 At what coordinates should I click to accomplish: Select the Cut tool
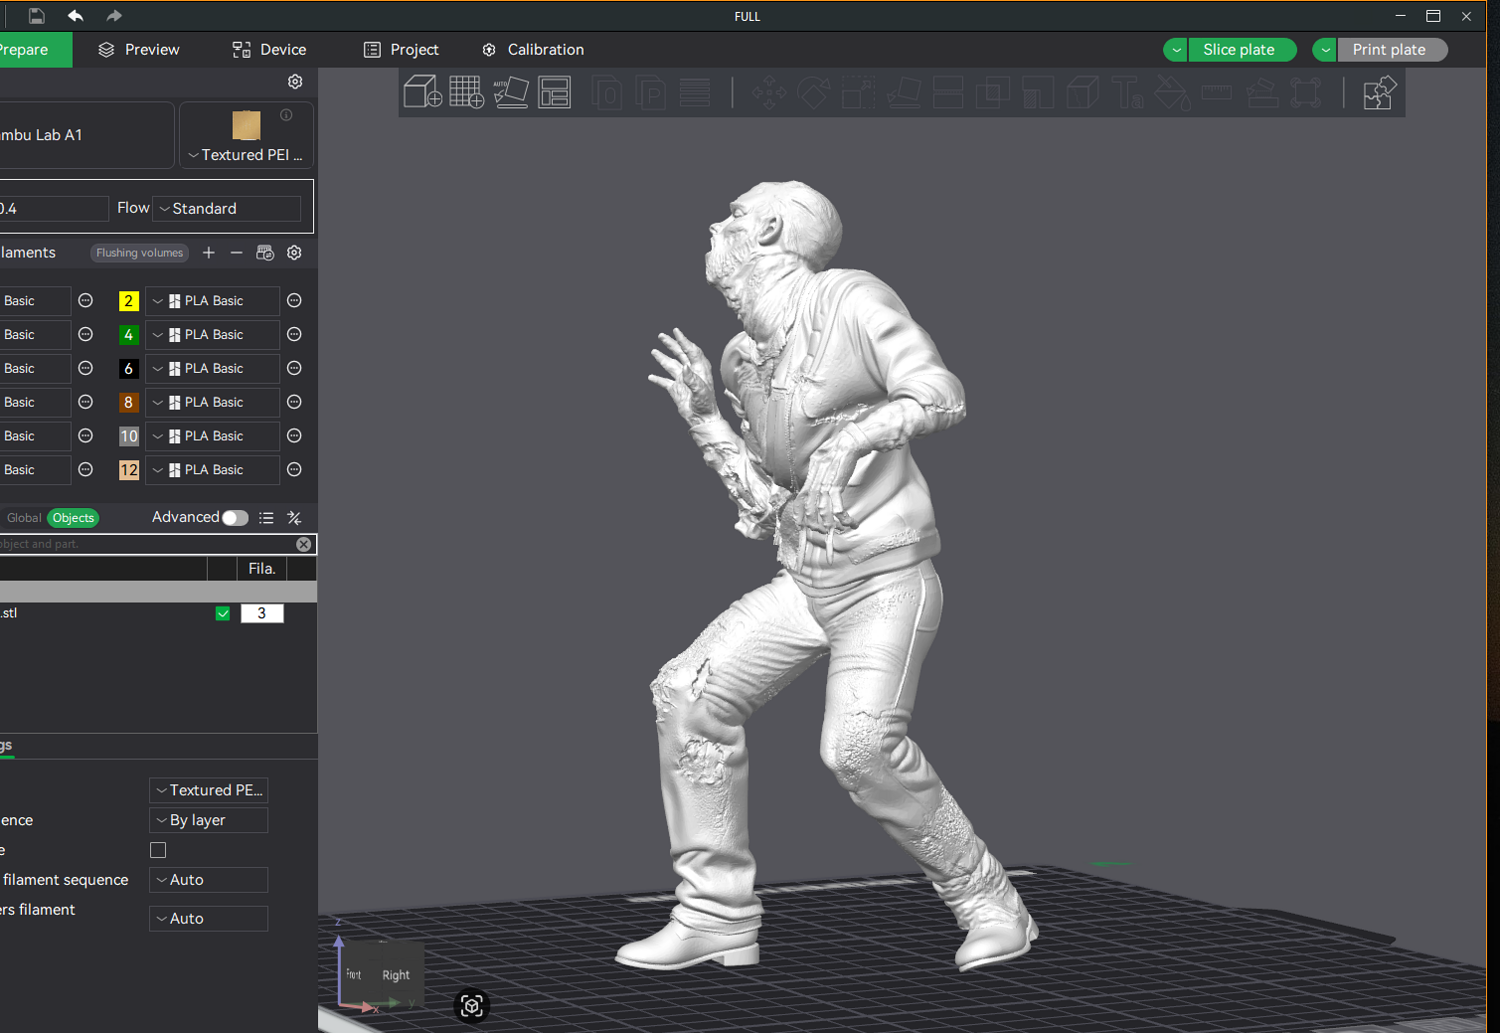coord(947,93)
